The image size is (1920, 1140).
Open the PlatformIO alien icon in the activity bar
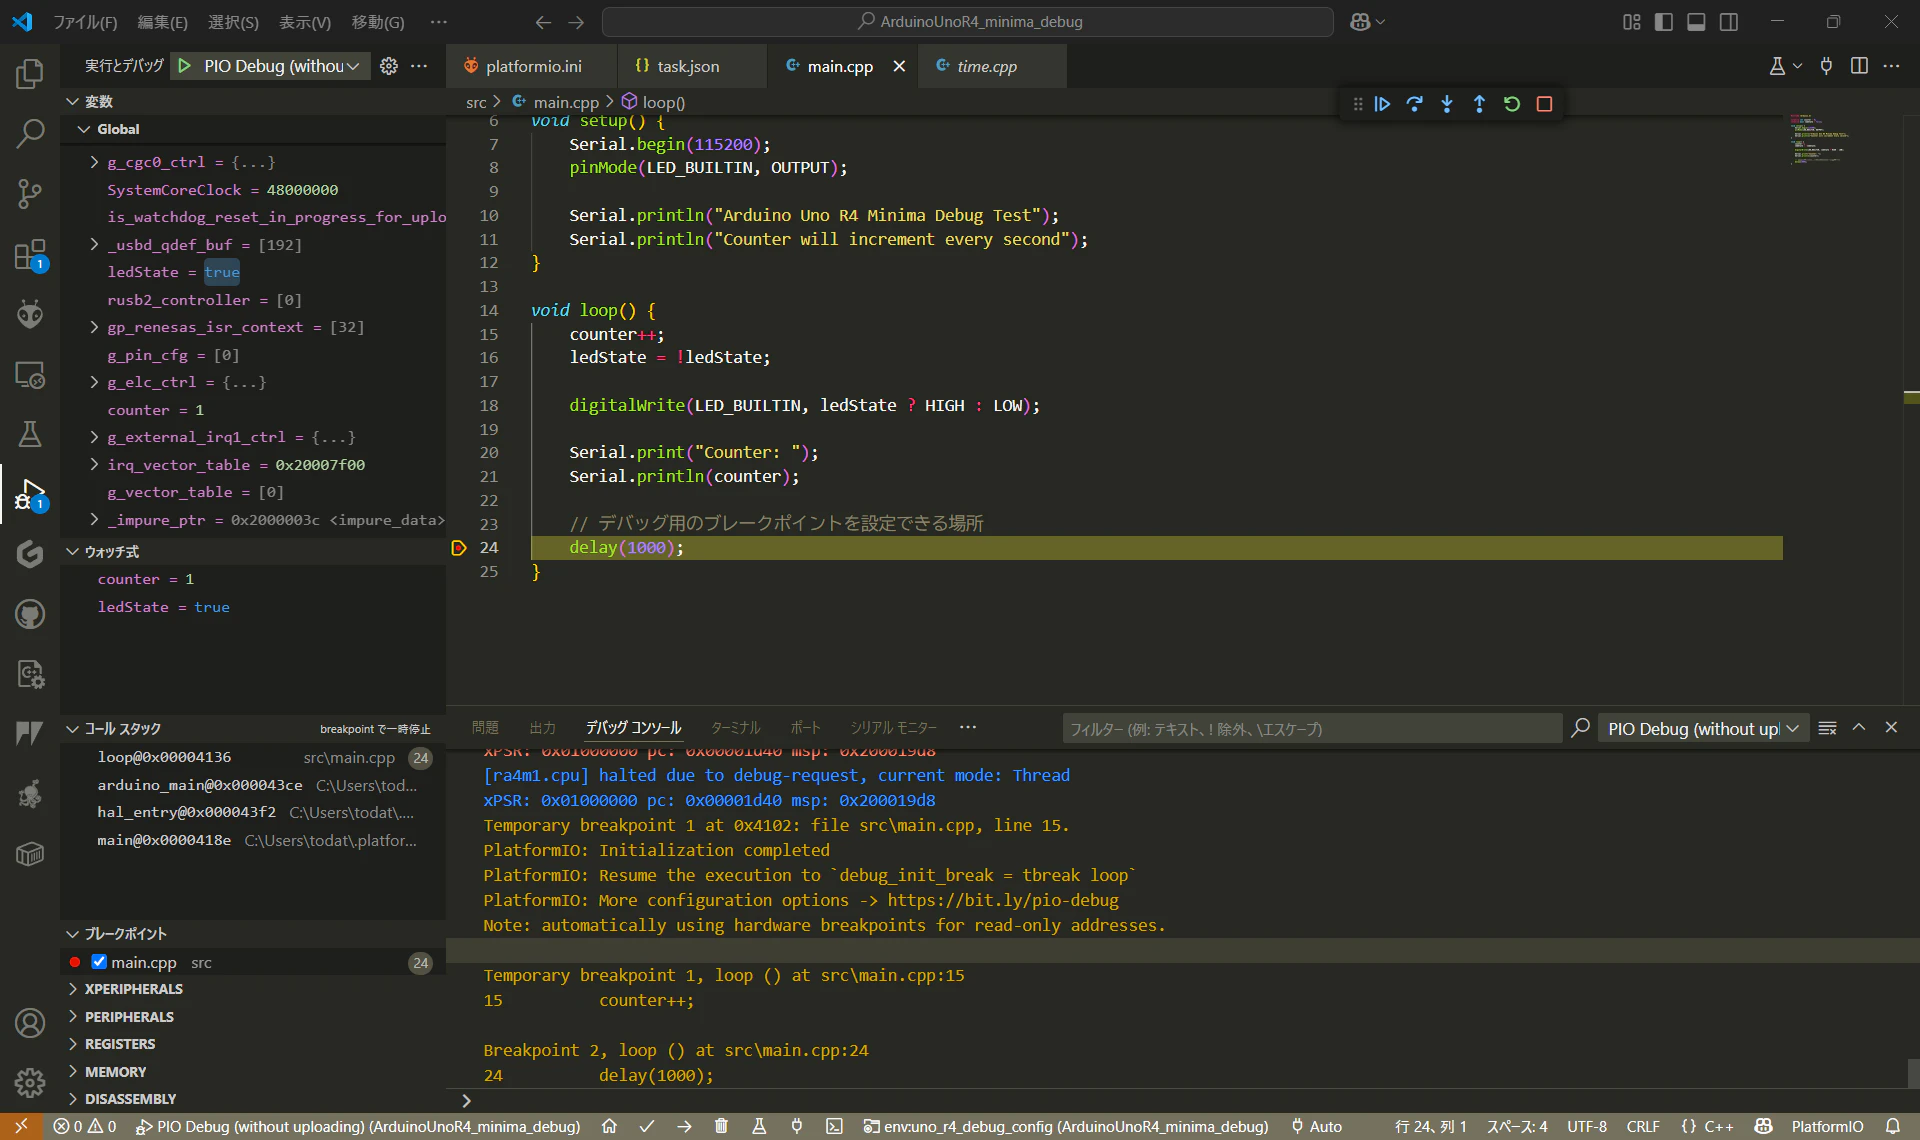tap(30, 315)
